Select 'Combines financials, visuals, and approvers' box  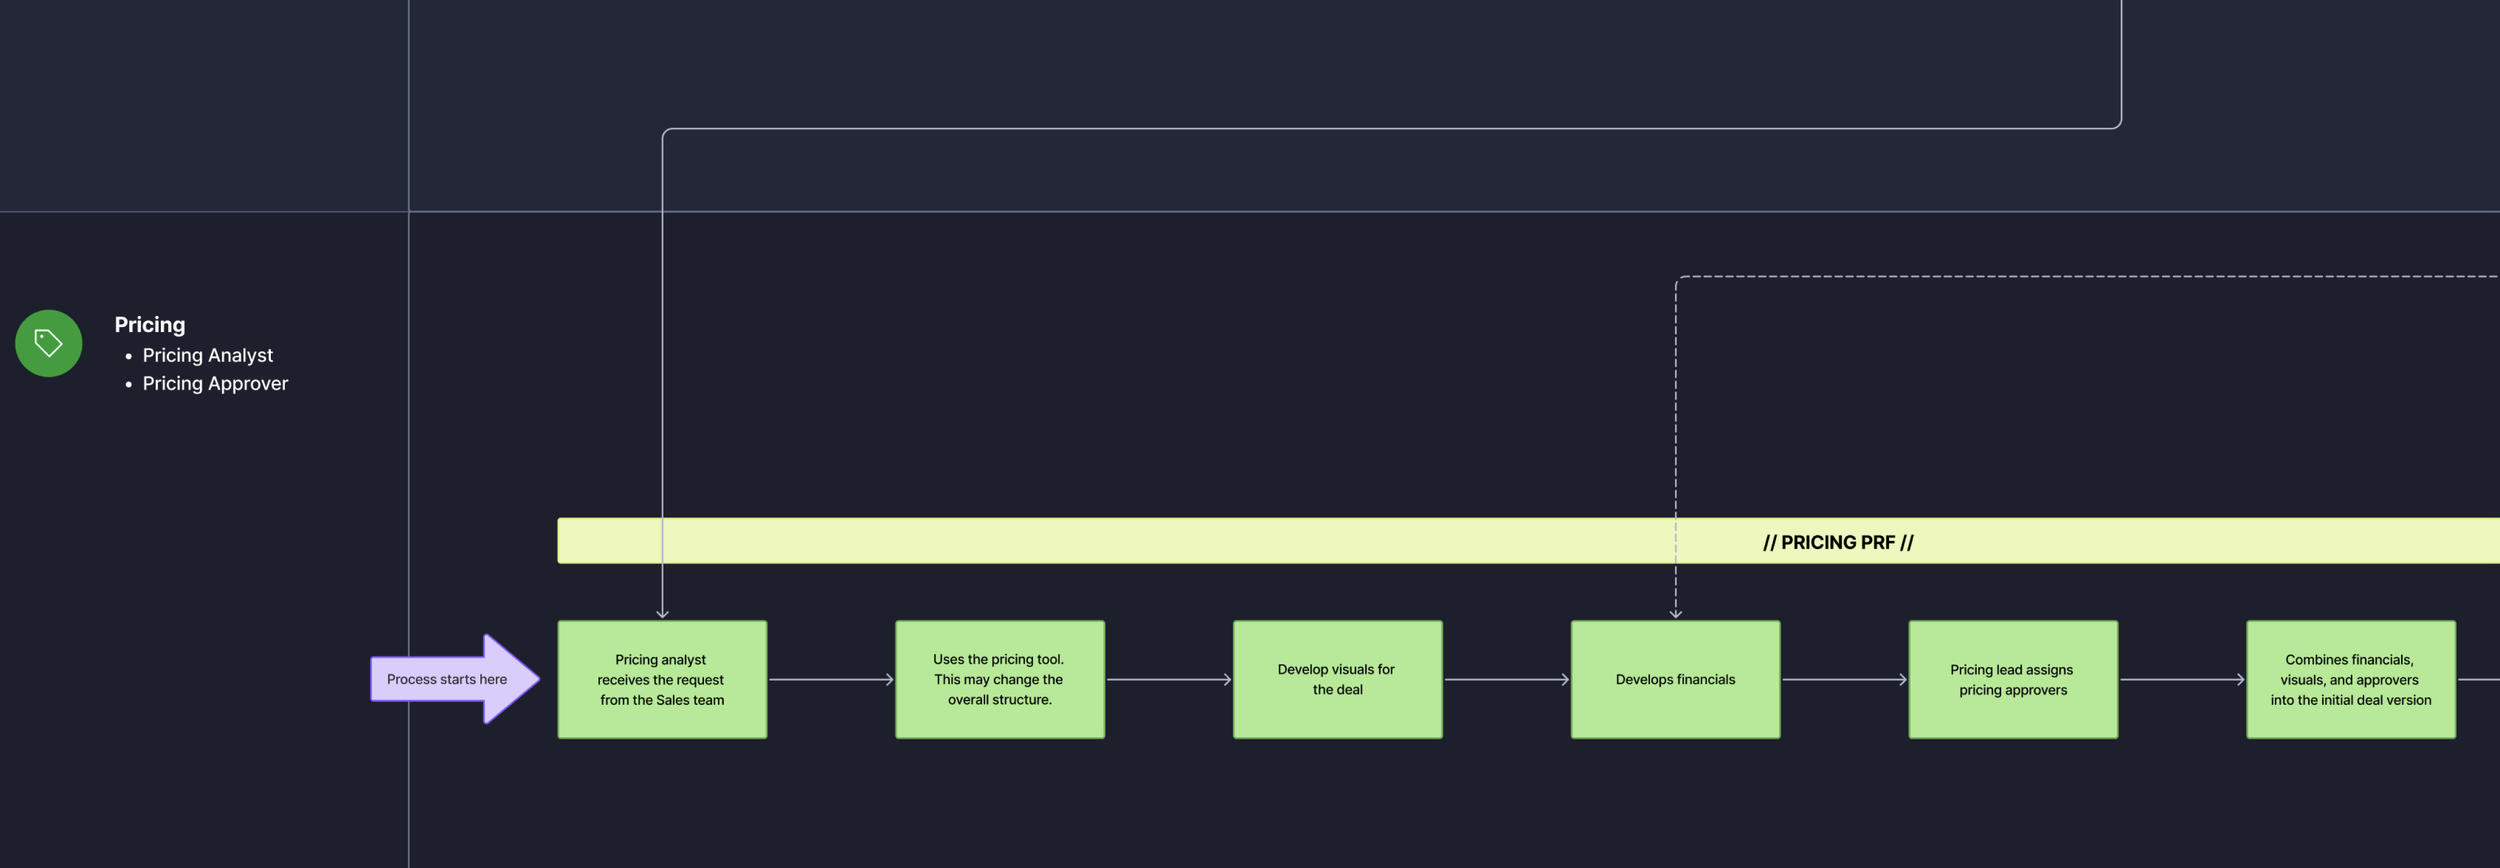point(2351,680)
